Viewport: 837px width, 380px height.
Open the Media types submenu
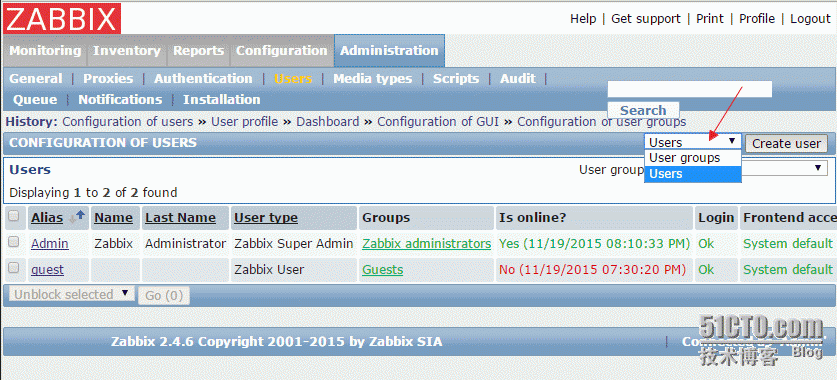pyautogui.click(x=373, y=78)
